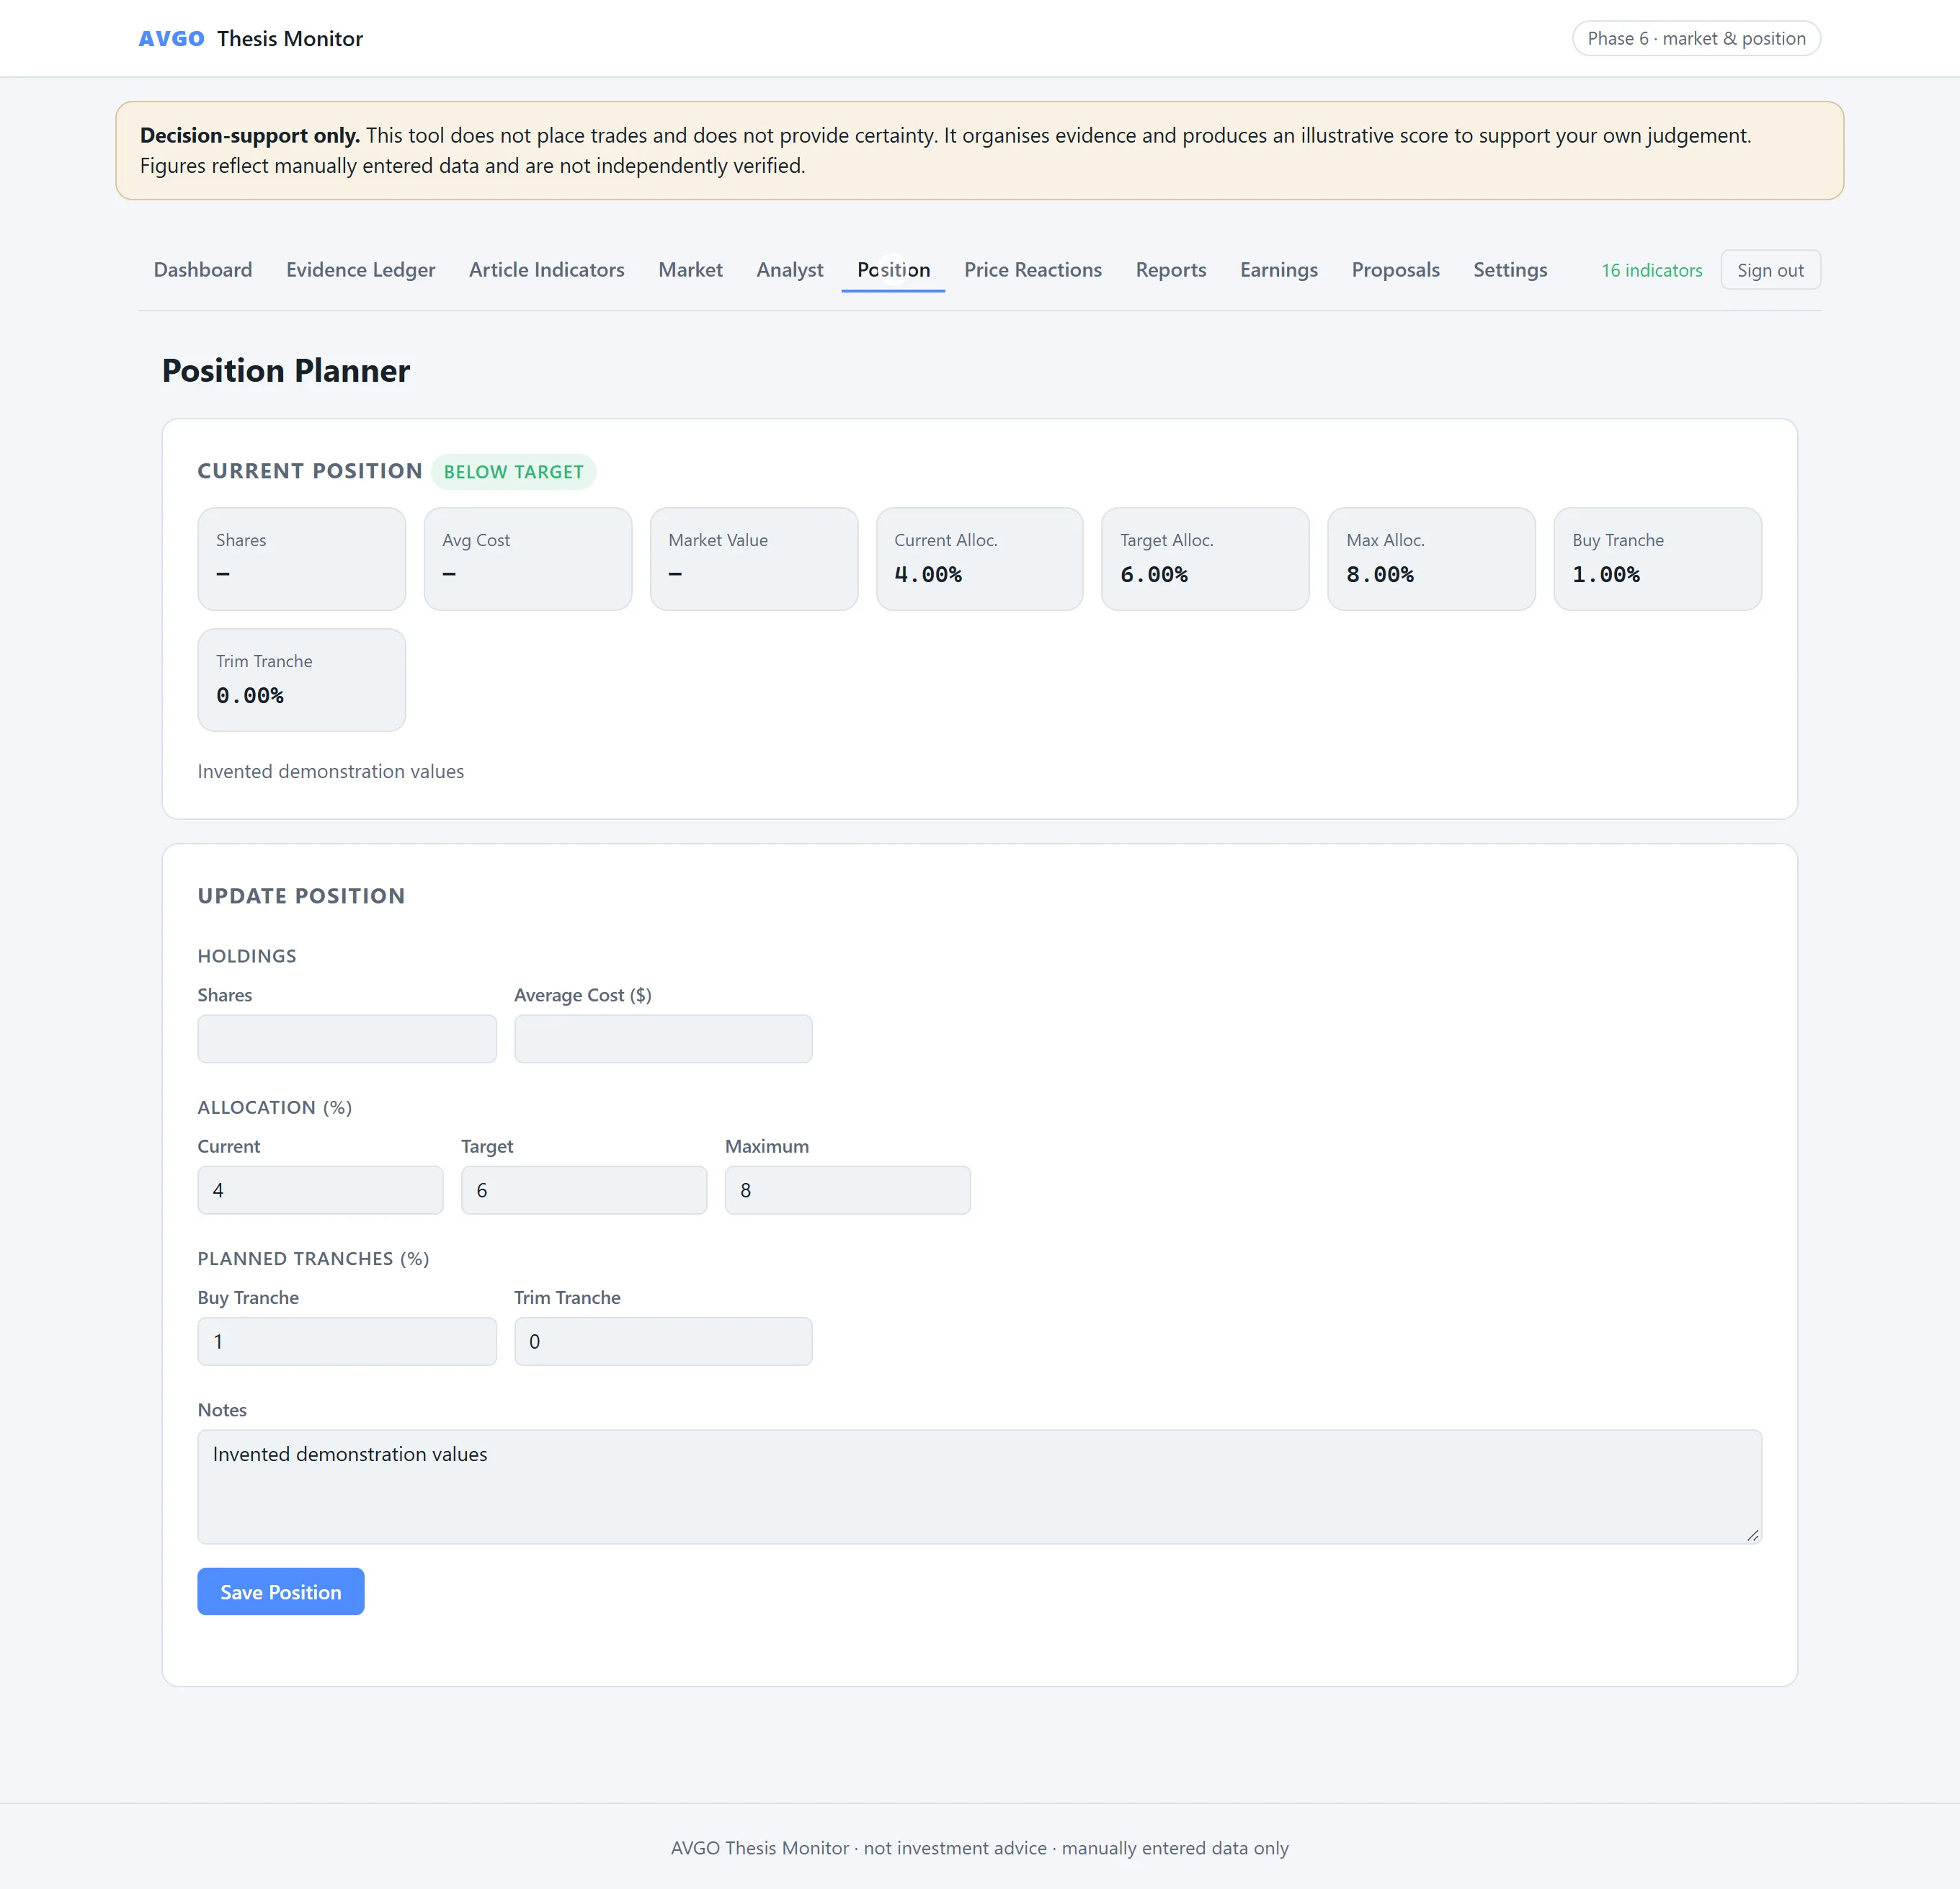The height and width of the screenshot is (1889, 1960).
Task: Click the Current Alloc. 4.00% card
Action: [x=979, y=559]
